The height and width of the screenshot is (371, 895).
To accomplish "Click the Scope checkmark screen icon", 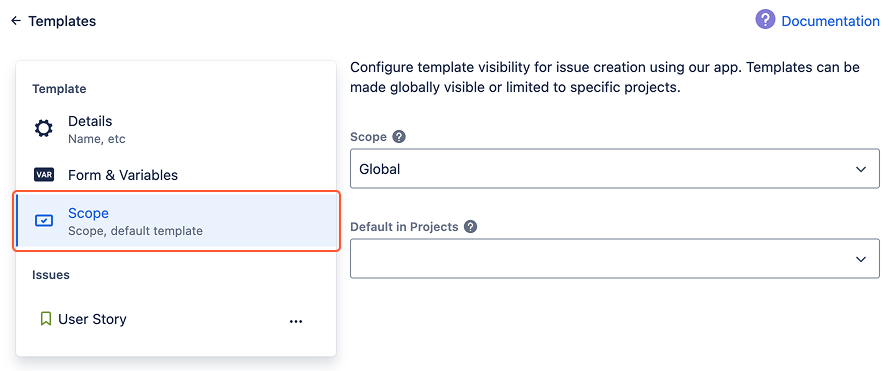I will 44,220.
